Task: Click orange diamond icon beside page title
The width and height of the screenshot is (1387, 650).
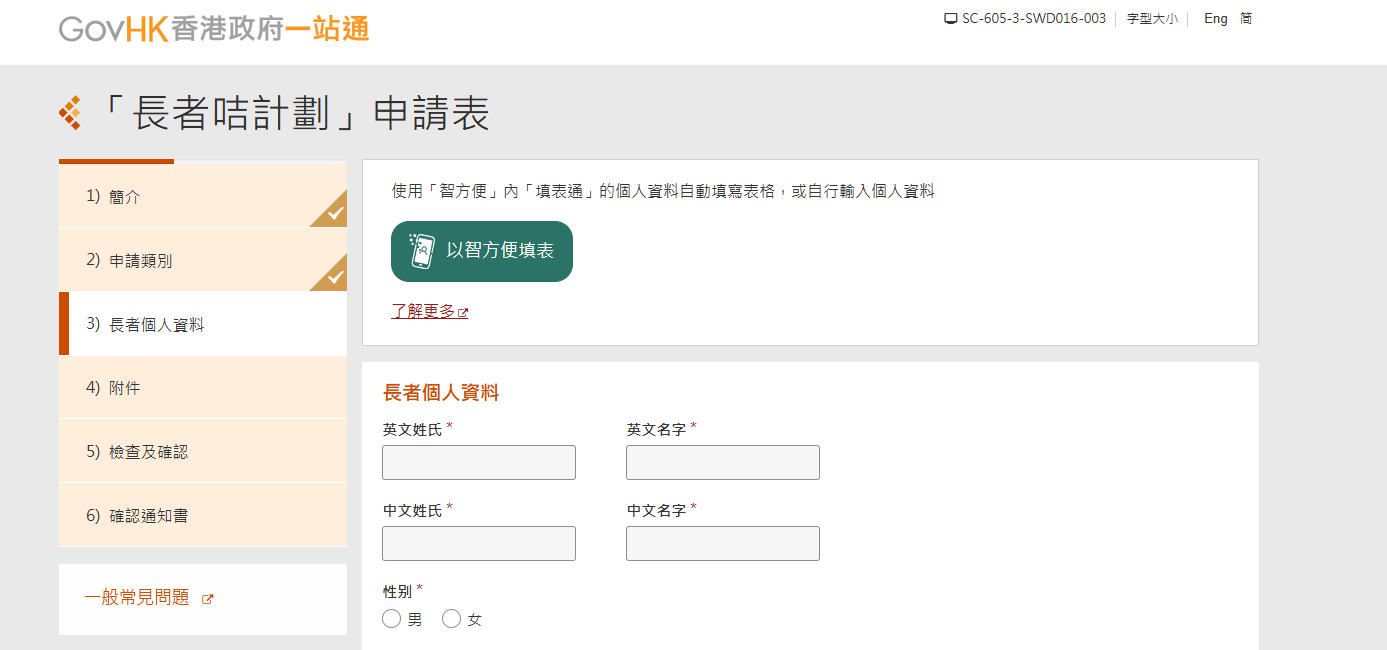Action: (70, 113)
